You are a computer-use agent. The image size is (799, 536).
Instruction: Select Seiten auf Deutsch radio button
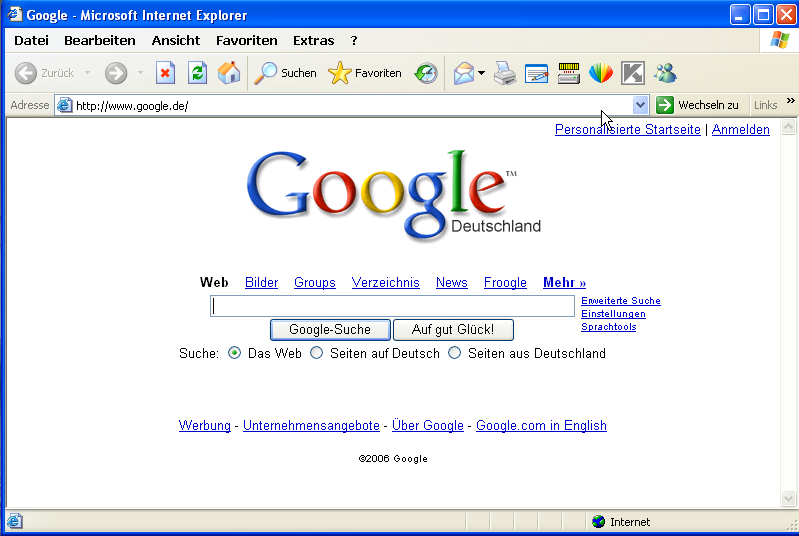pos(316,353)
